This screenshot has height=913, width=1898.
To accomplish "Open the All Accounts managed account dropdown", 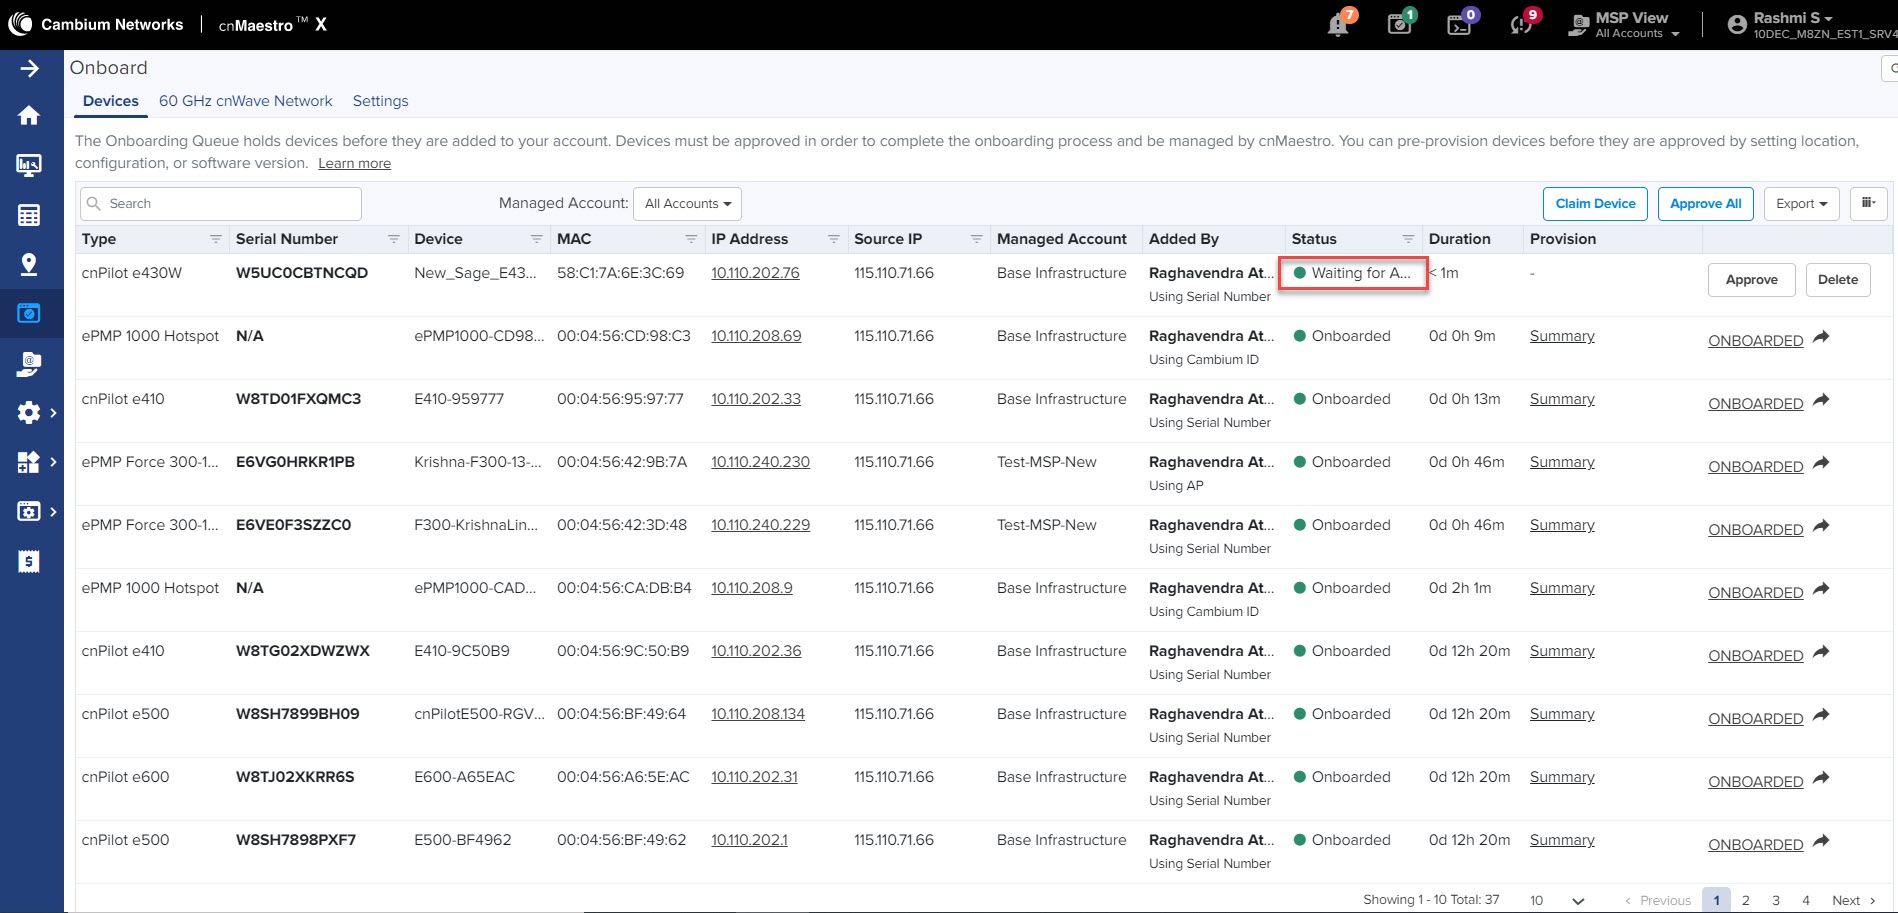I will (x=688, y=203).
